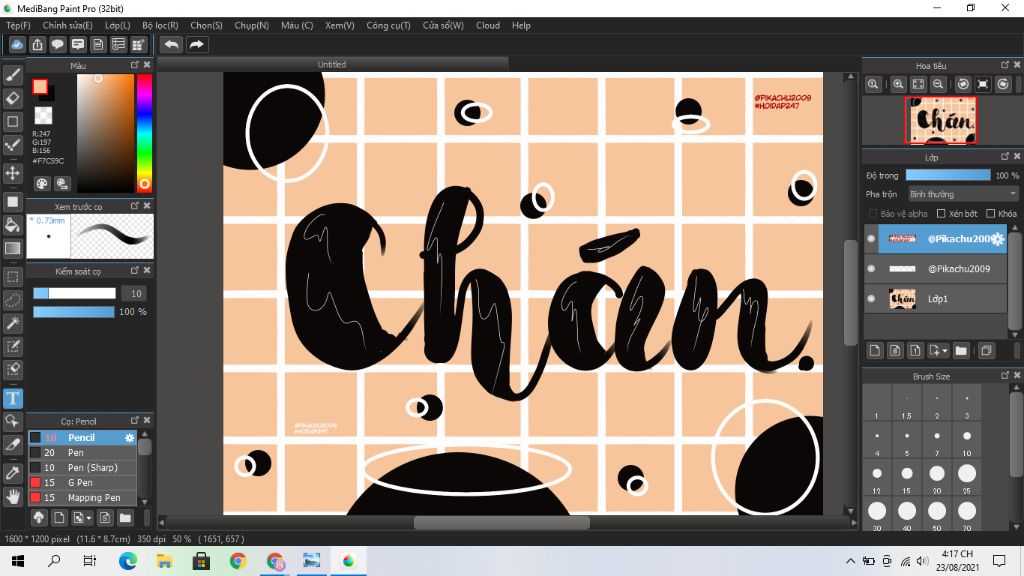1024x576 pixels.
Task: Open the Bộ lọc(R) filter menu
Action: (x=161, y=25)
